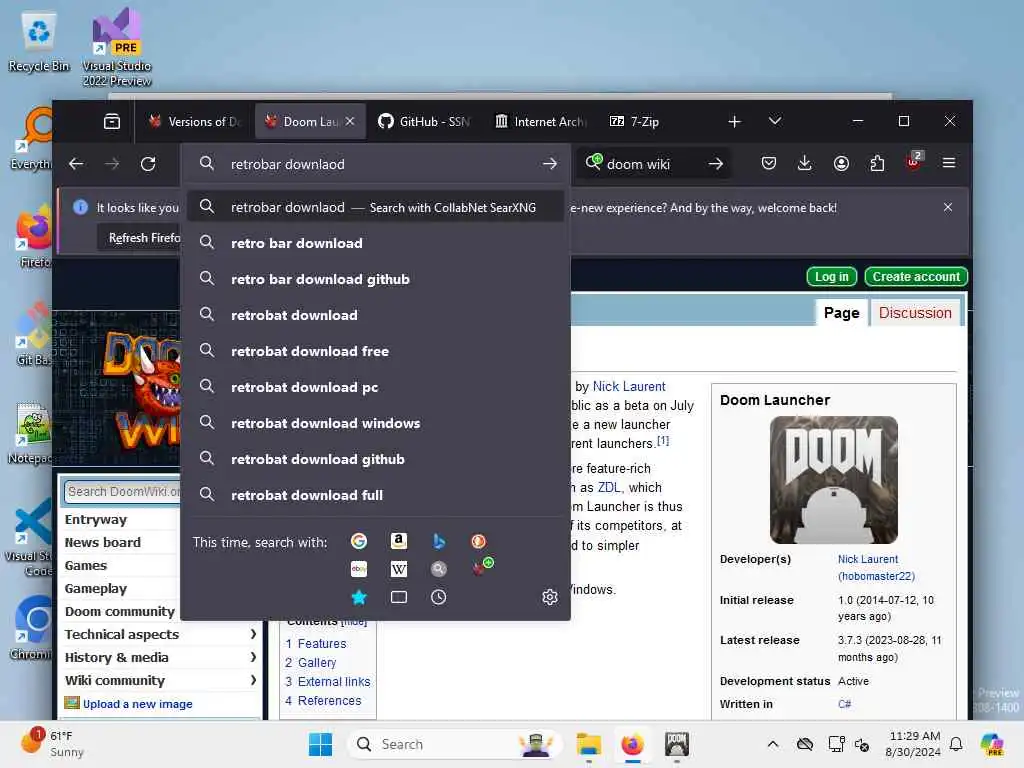The image size is (1024, 768).
Task: Reload the current page
Action: tap(148, 164)
